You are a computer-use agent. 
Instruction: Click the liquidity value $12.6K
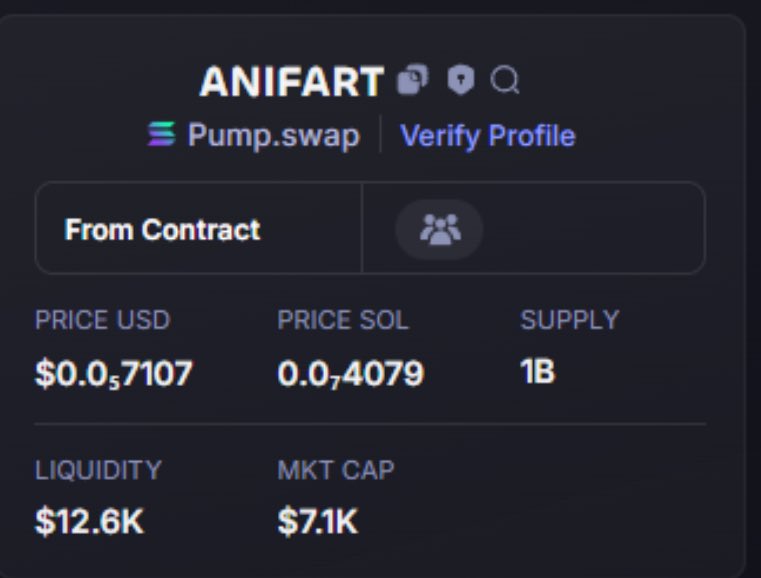pos(89,522)
